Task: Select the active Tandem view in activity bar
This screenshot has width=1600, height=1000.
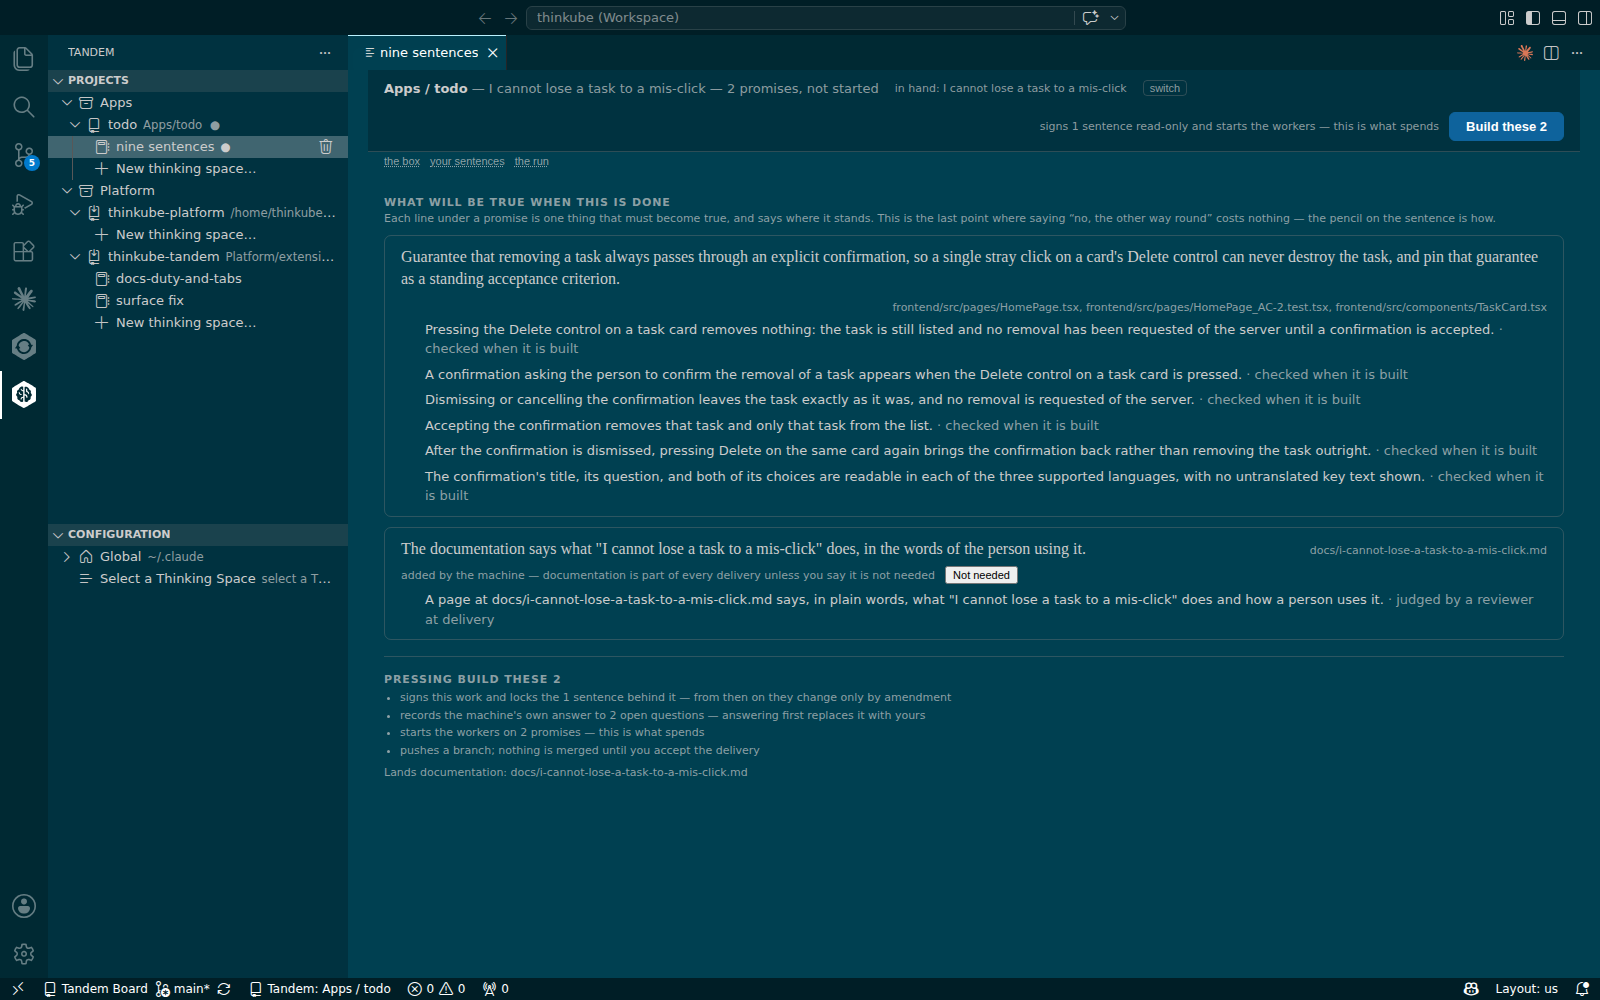Action: coord(24,394)
